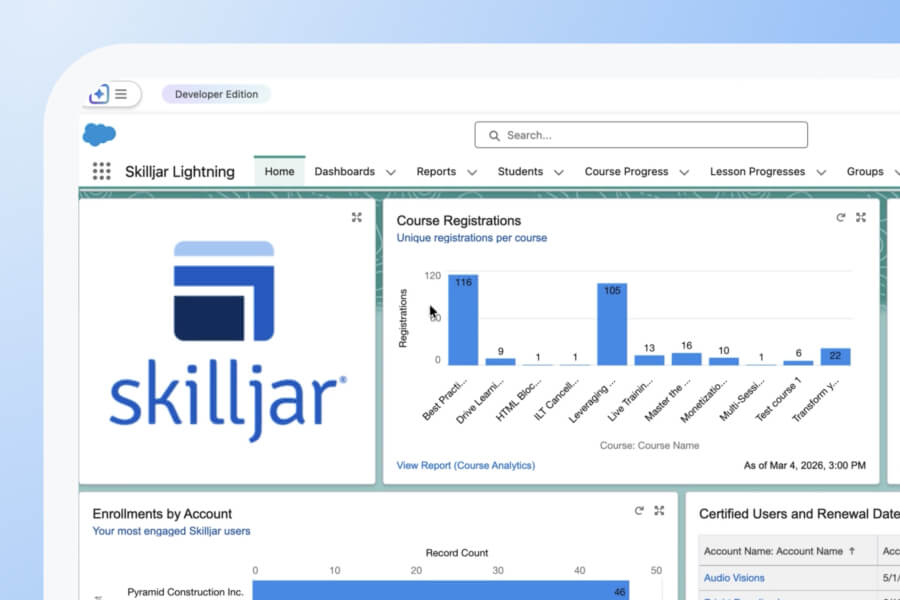Click the Skilljar logo image
The image size is (900, 600).
[x=227, y=342]
